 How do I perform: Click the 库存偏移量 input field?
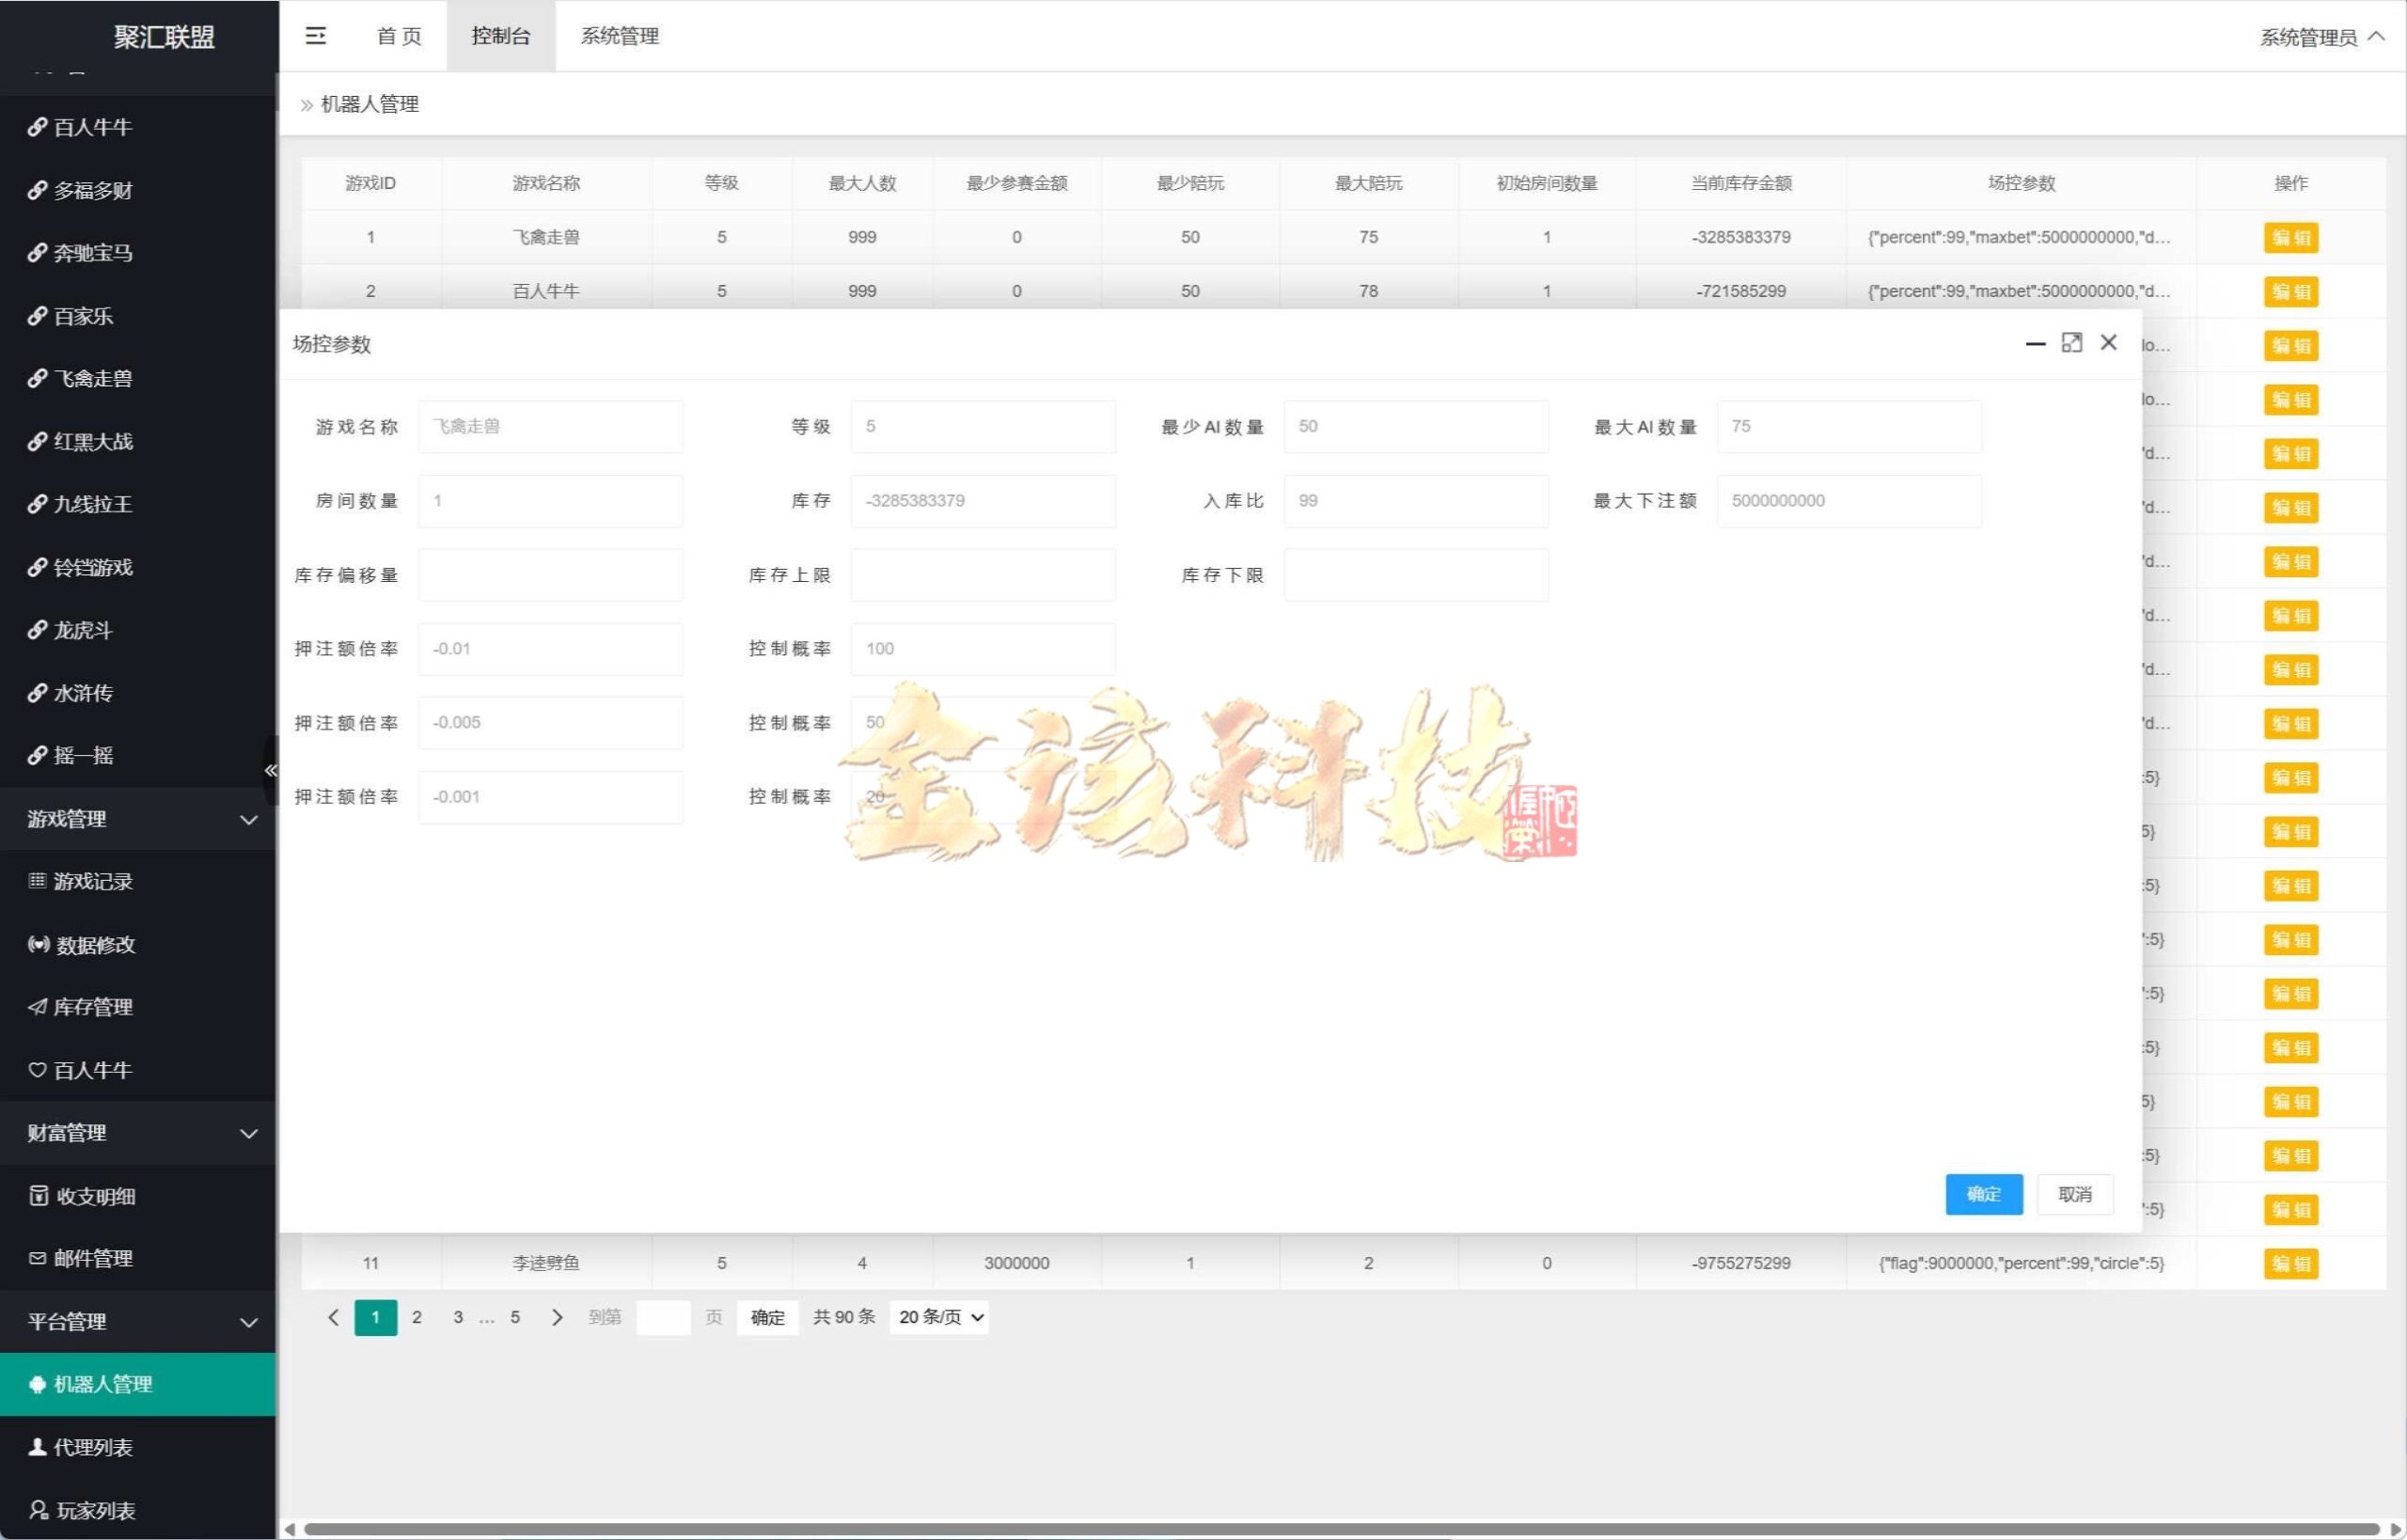(x=550, y=575)
